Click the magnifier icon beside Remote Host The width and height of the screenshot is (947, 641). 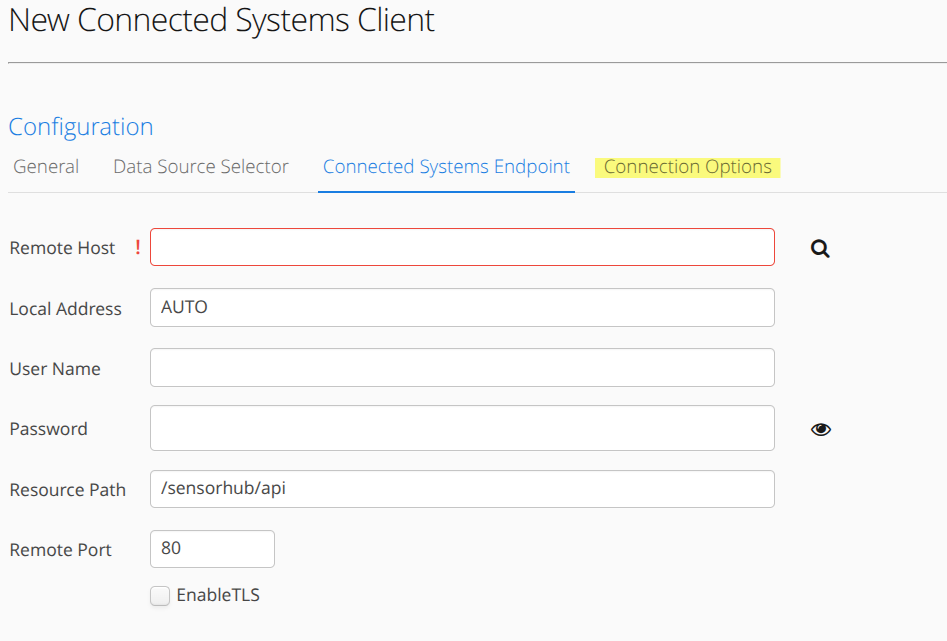click(x=820, y=248)
